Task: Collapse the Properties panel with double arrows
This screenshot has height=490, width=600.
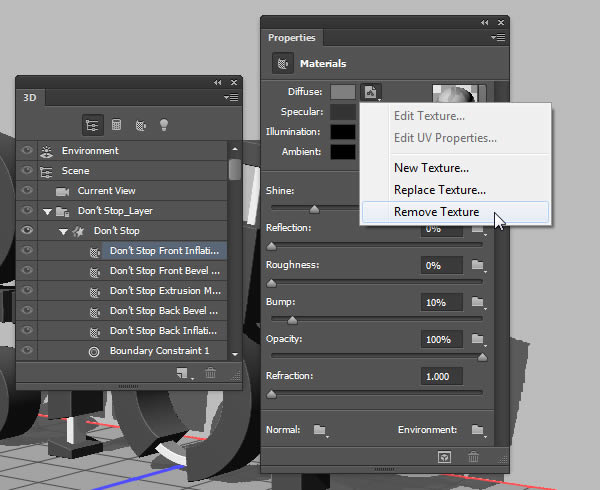Action: [x=484, y=23]
